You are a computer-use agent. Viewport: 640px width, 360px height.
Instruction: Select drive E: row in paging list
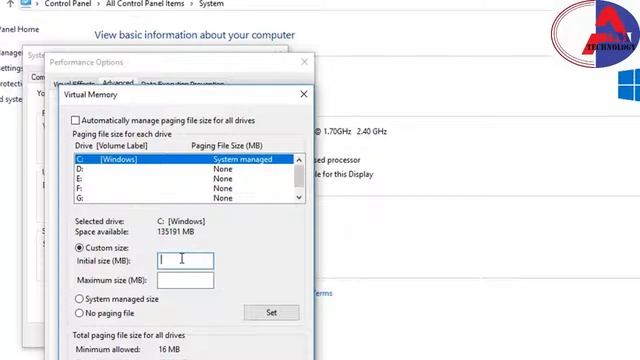point(184,179)
